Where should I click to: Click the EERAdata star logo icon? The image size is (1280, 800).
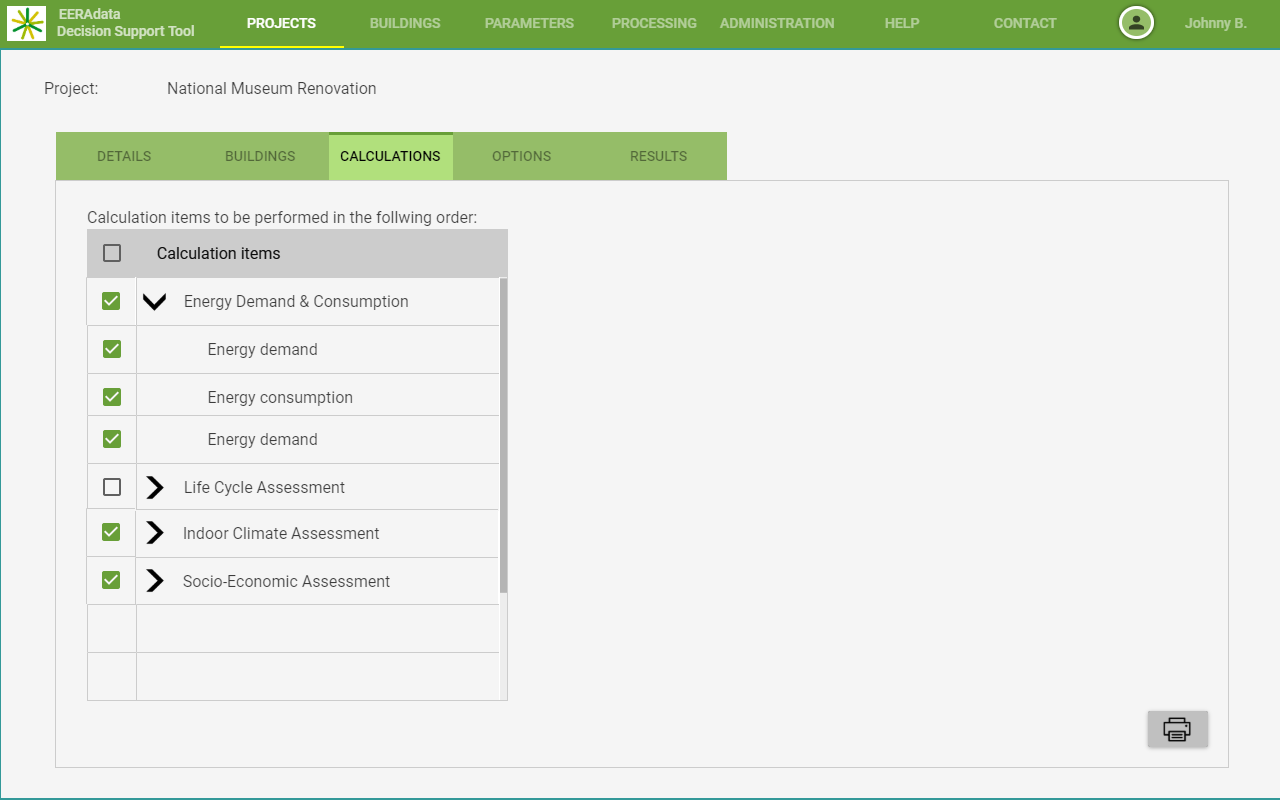pos(26,23)
